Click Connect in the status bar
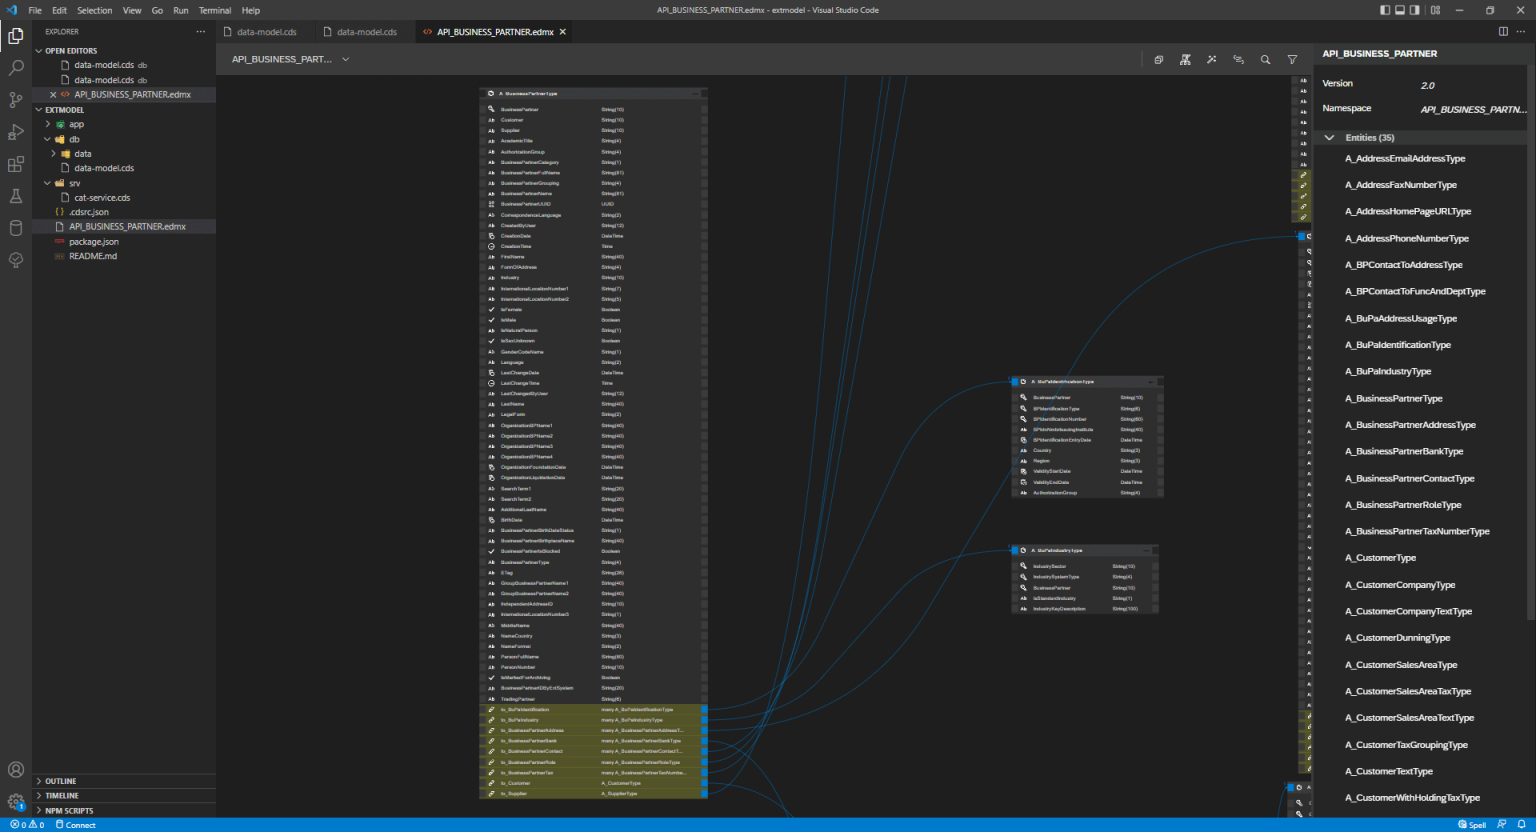The height and width of the screenshot is (832, 1536). (x=76, y=824)
